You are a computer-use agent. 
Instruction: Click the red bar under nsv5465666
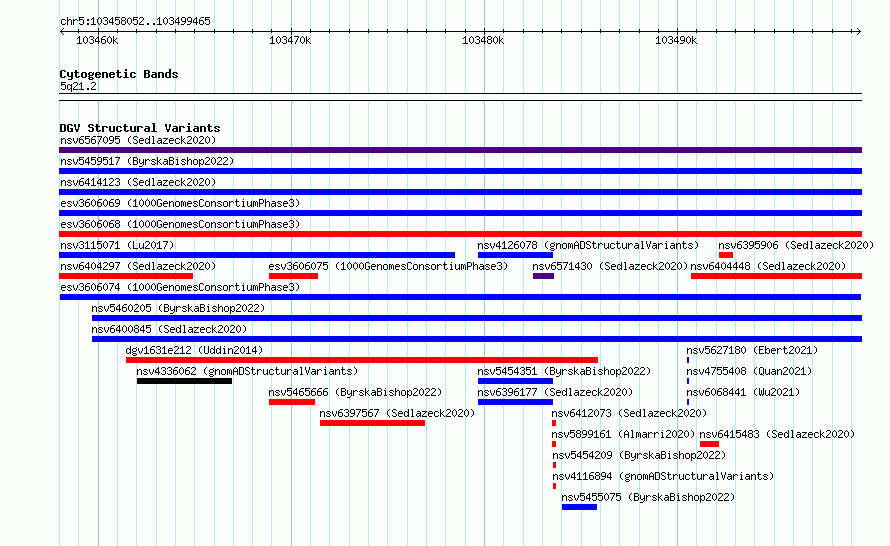292,402
